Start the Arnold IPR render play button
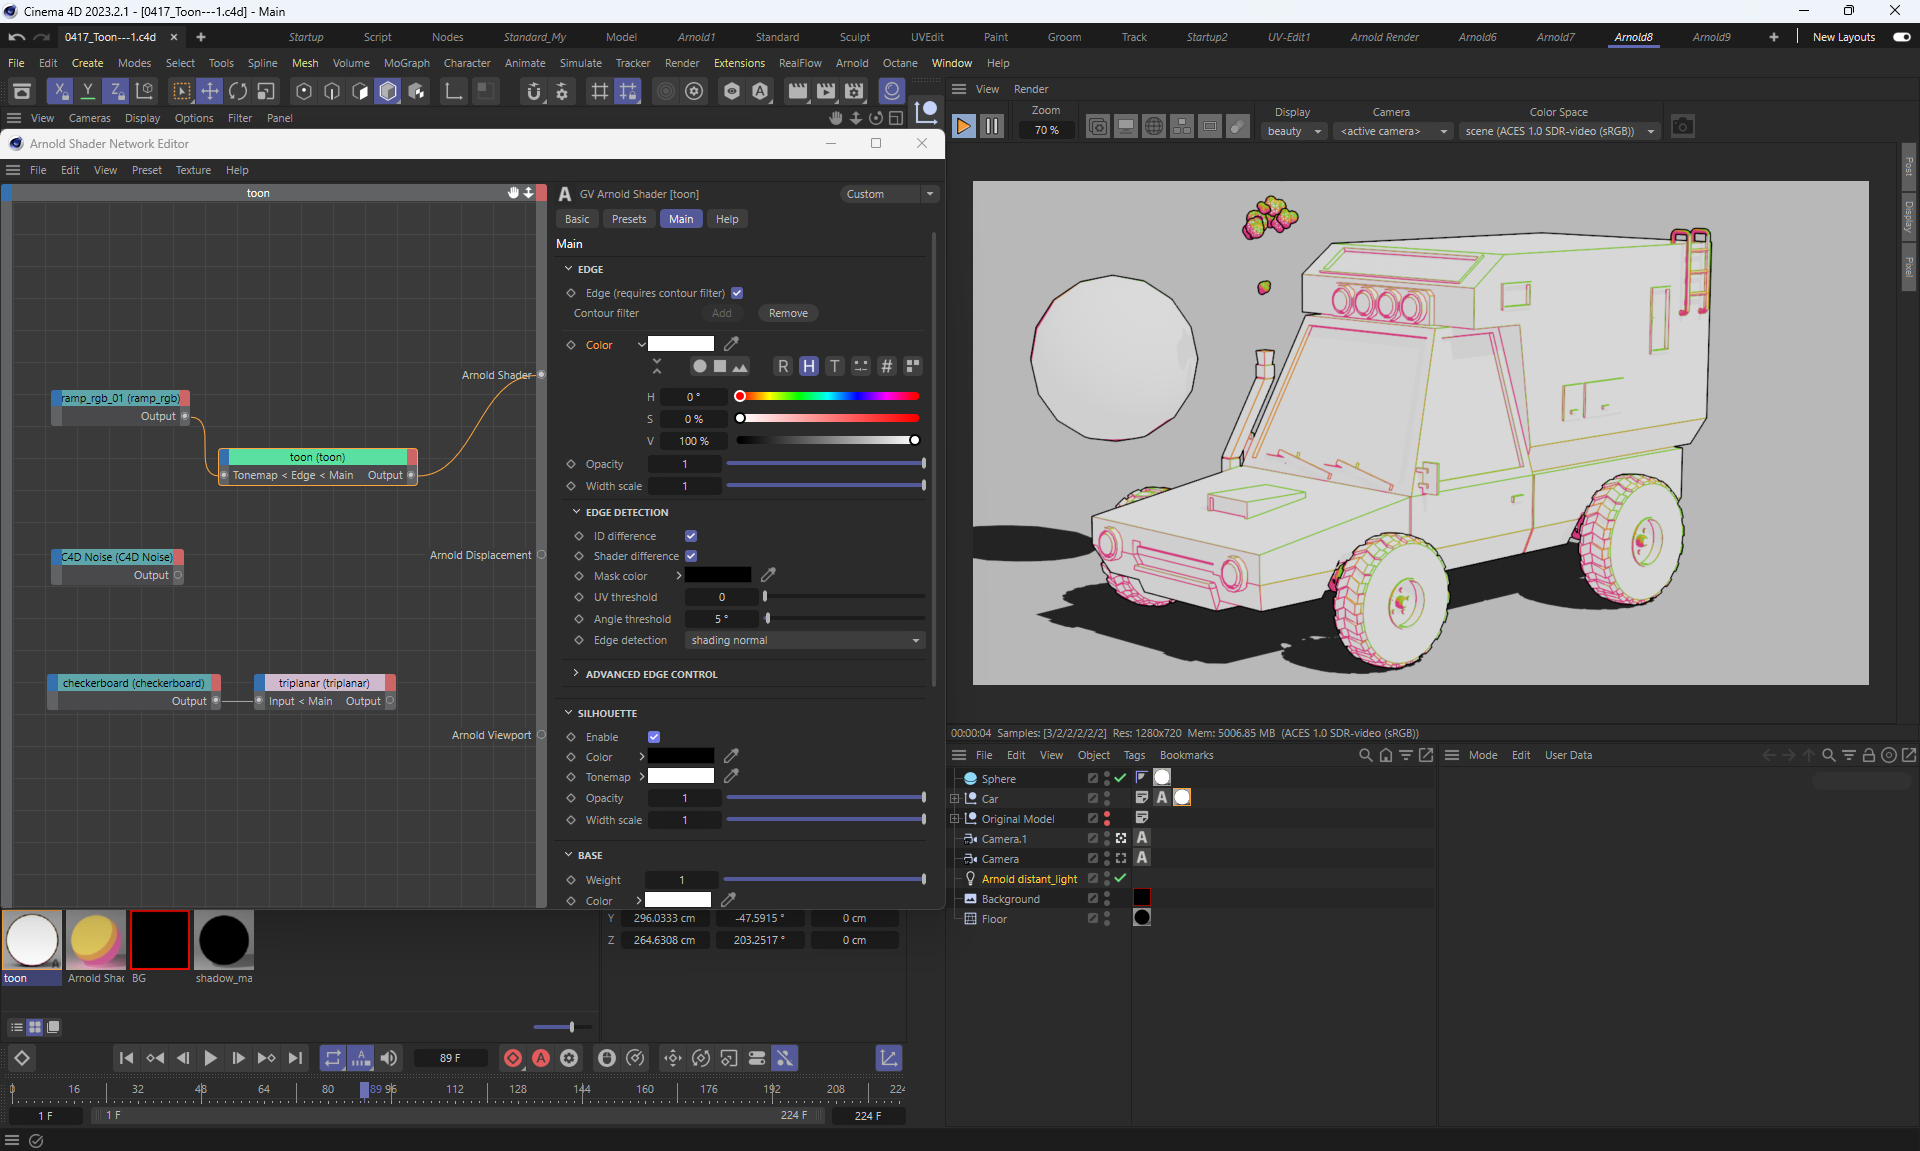The image size is (1920, 1151). pyautogui.click(x=963, y=127)
